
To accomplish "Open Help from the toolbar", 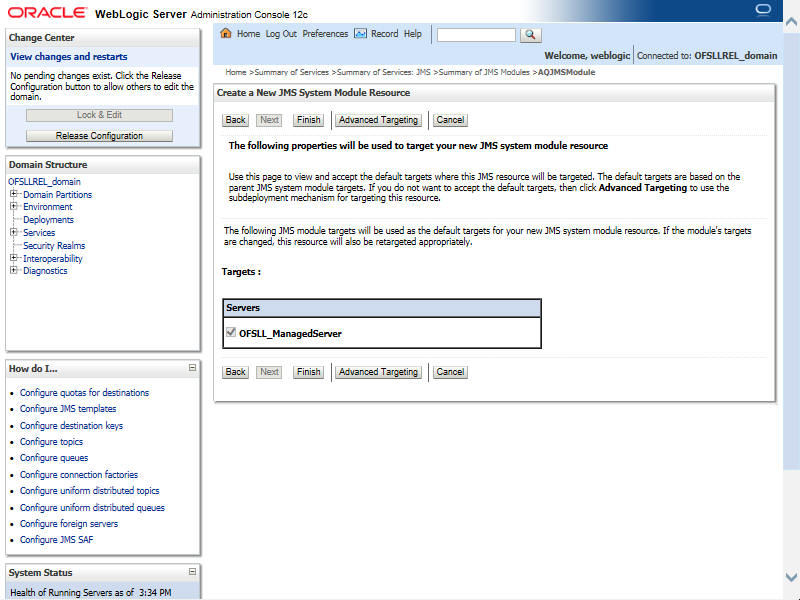I will coord(413,34).
